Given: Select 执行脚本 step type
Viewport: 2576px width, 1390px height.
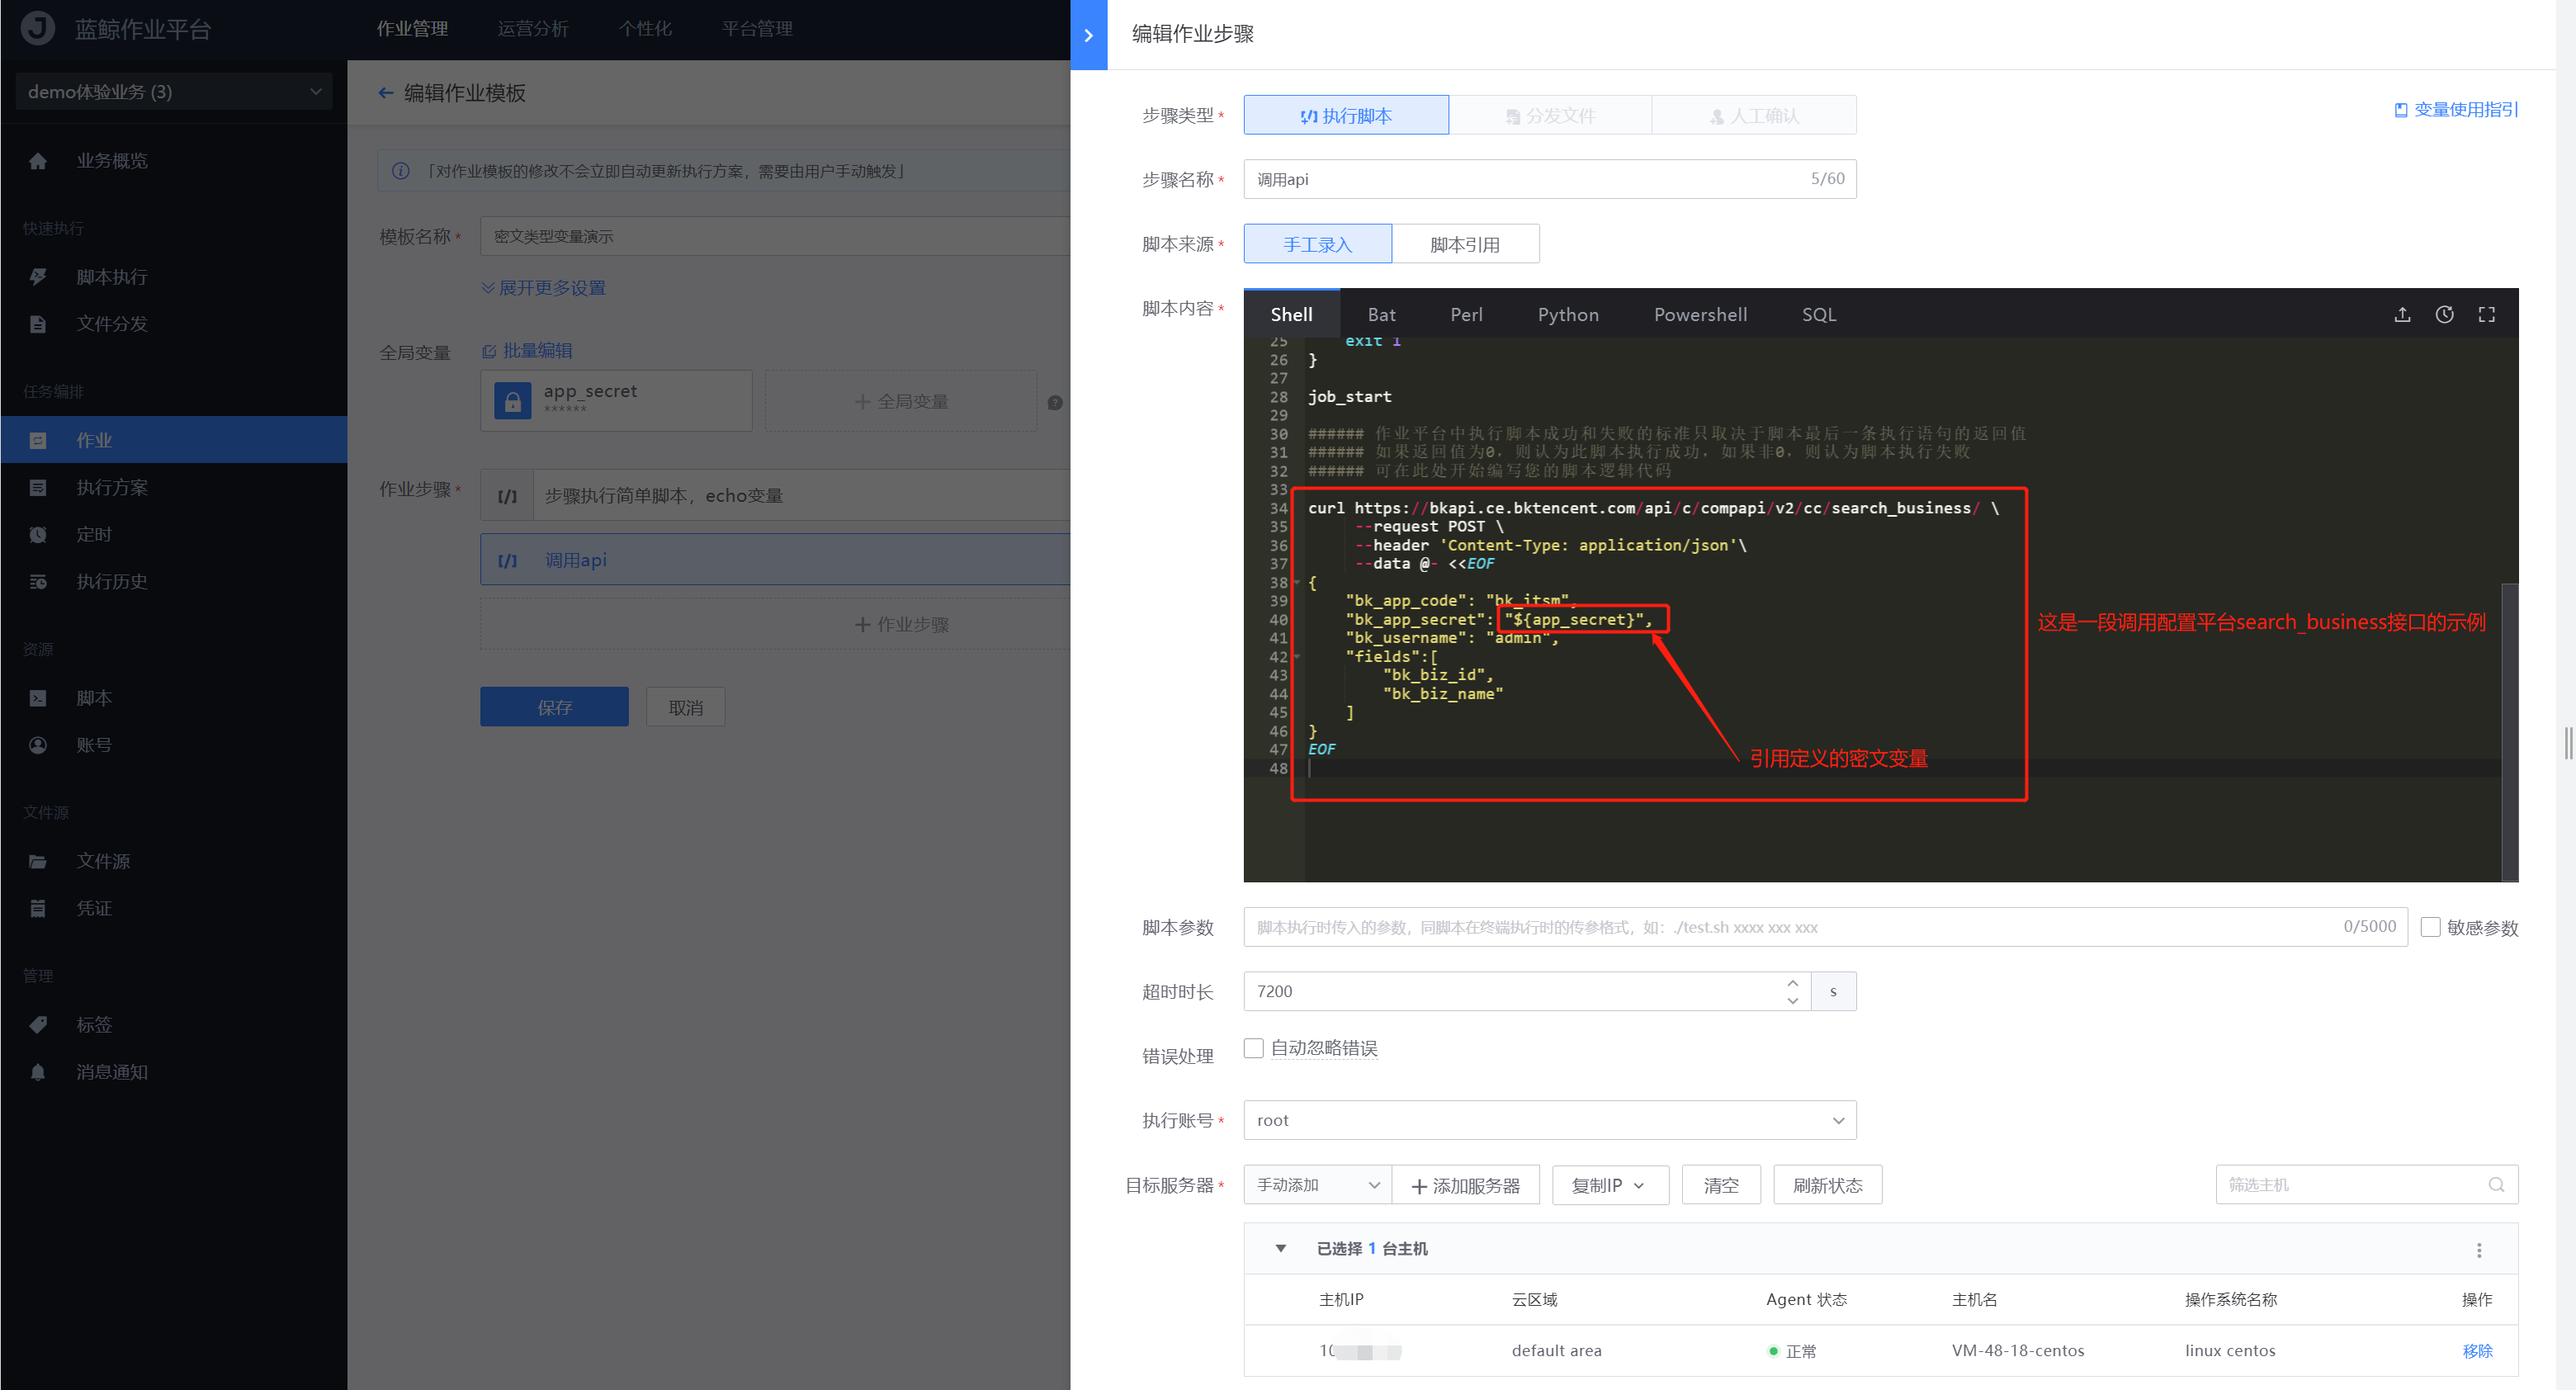Looking at the screenshot, I should 1345,115.
